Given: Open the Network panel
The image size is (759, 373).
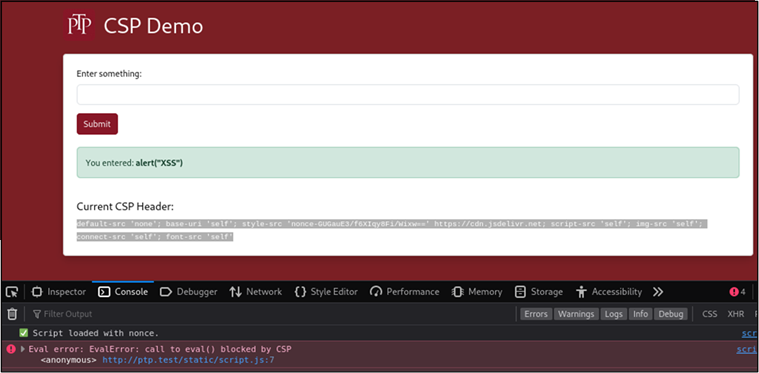Looking at the screenshot, I should 256,292.
